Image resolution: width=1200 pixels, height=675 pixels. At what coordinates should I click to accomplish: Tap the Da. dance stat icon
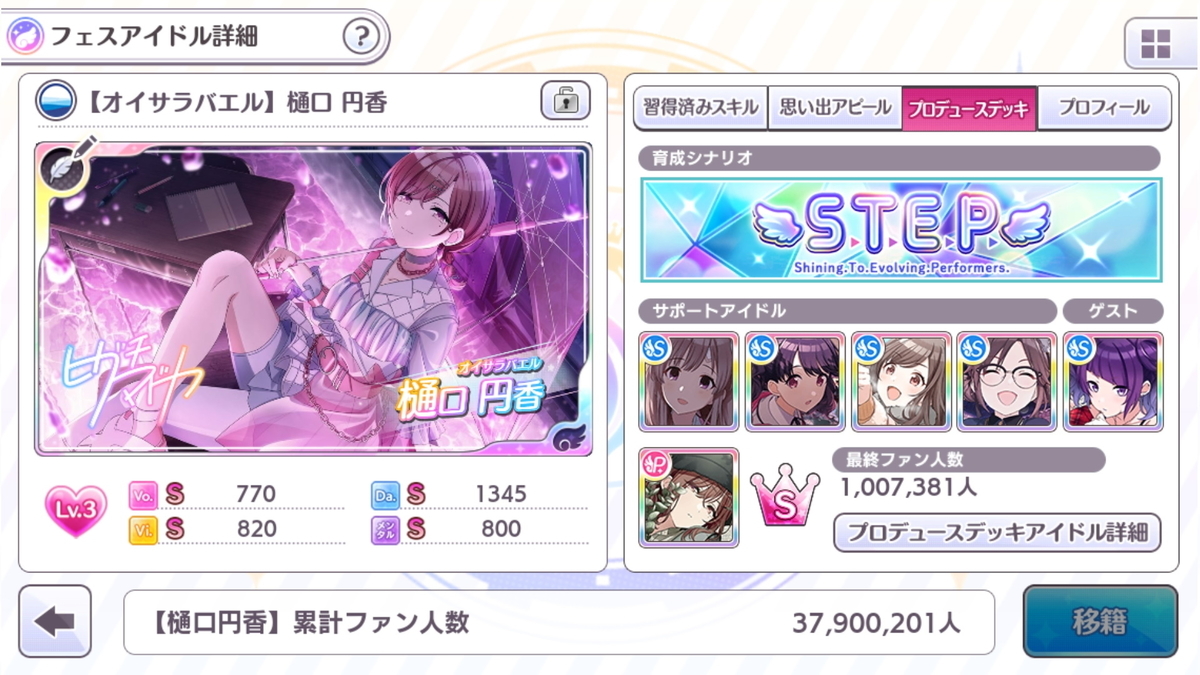click(385, 495)
